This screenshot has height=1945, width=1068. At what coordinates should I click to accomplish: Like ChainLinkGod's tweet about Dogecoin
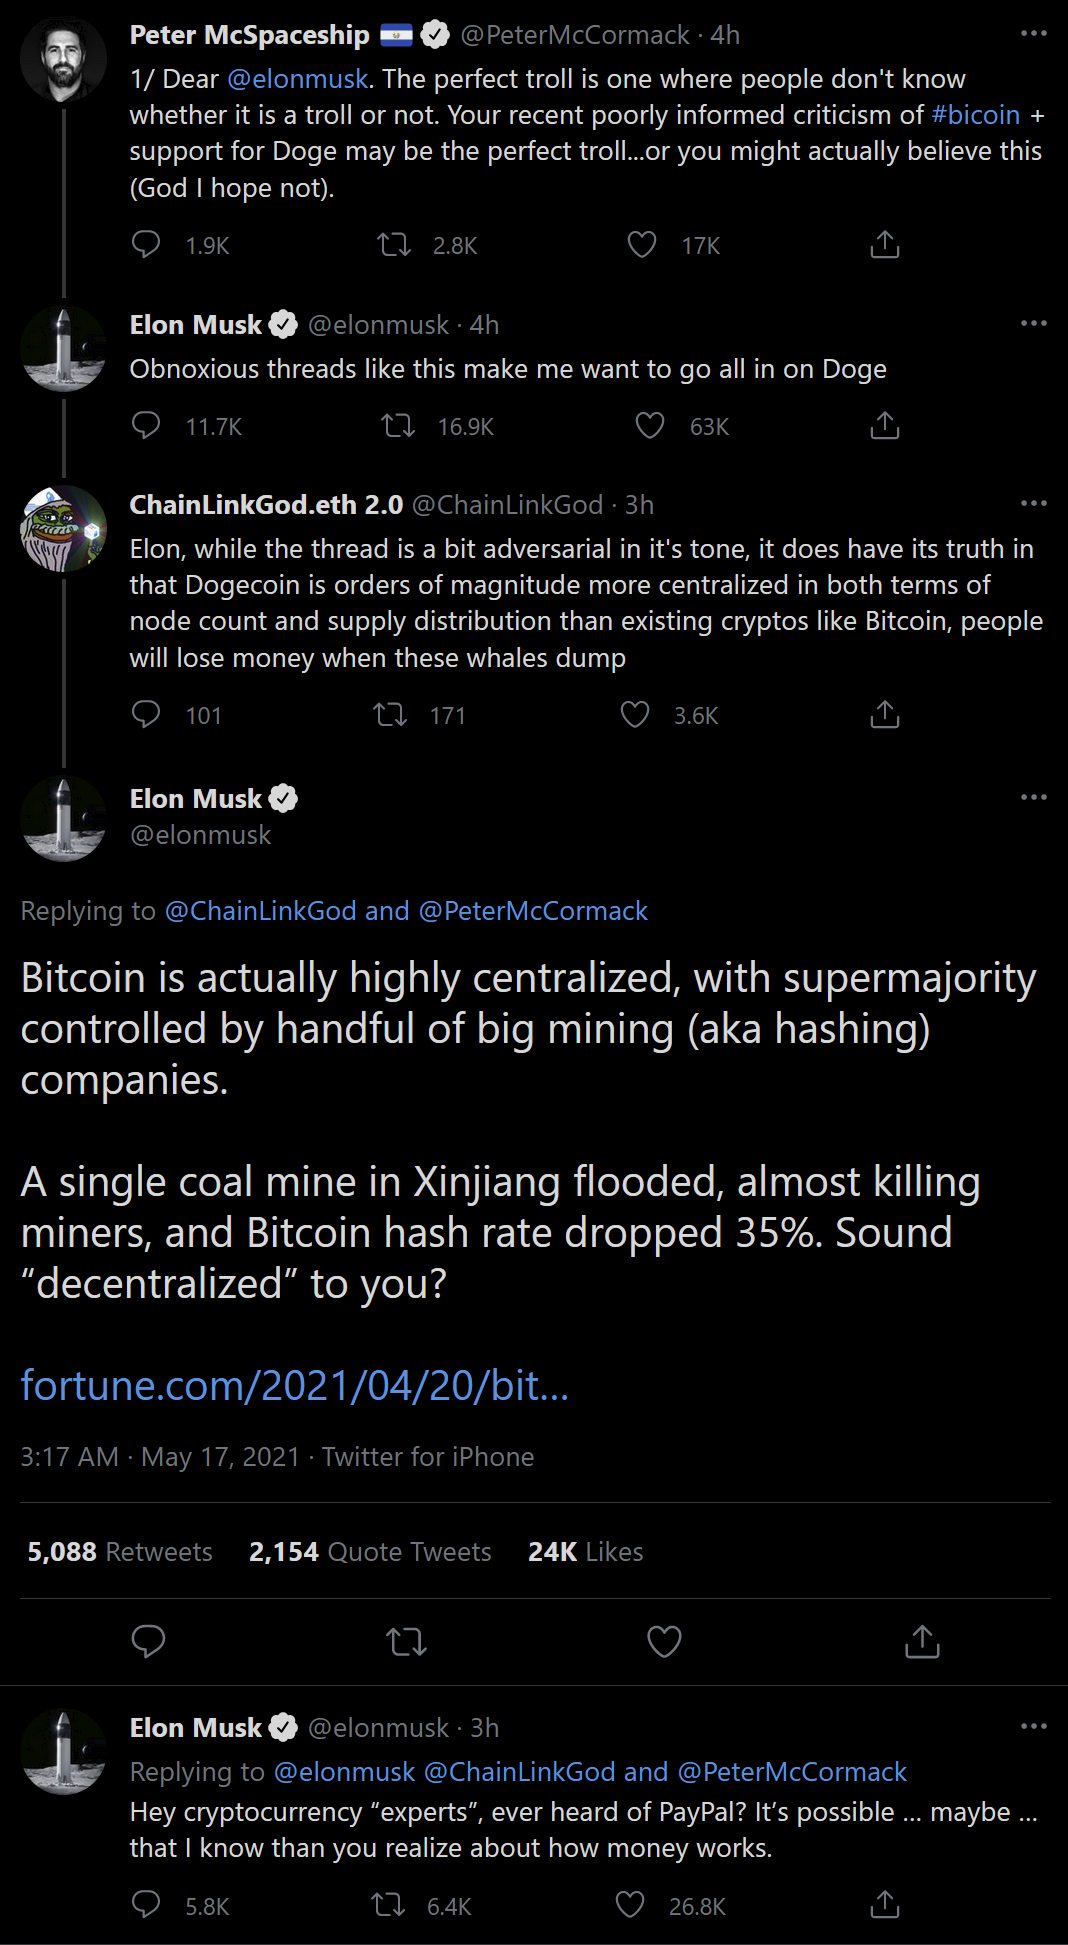coord(635,714)
